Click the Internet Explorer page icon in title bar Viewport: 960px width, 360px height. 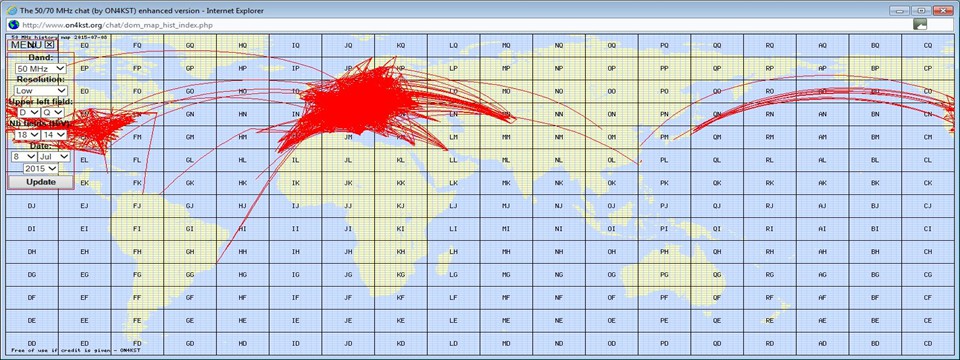click(11, 10)
